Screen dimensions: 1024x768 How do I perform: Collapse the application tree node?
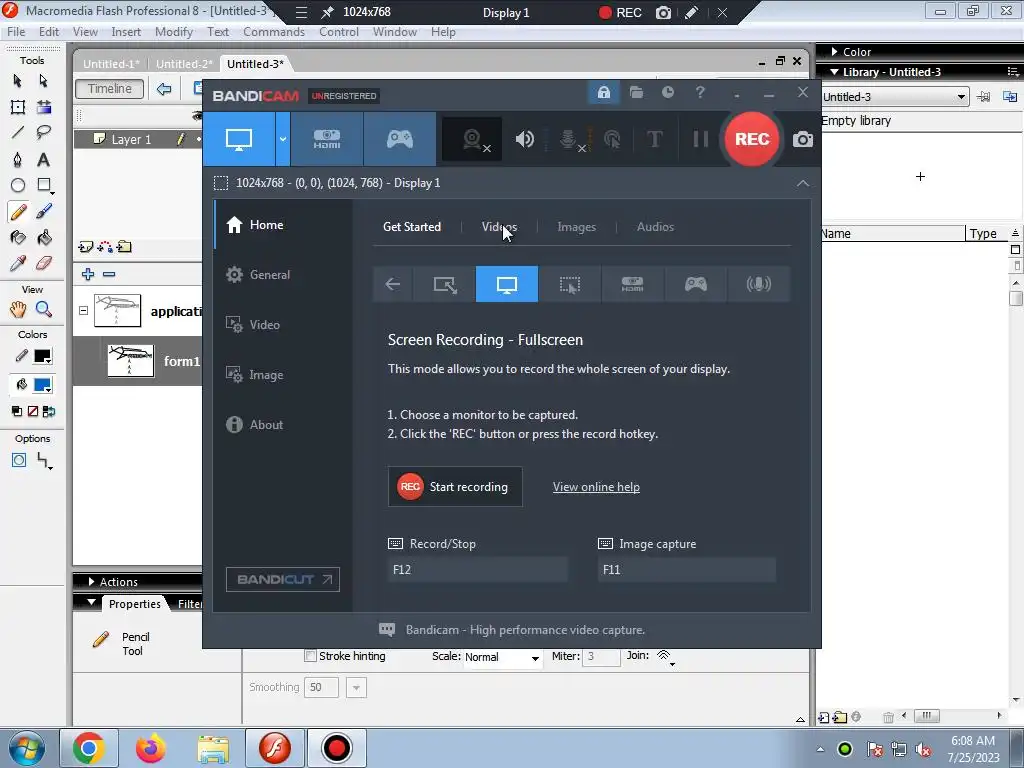pos(84,311)
